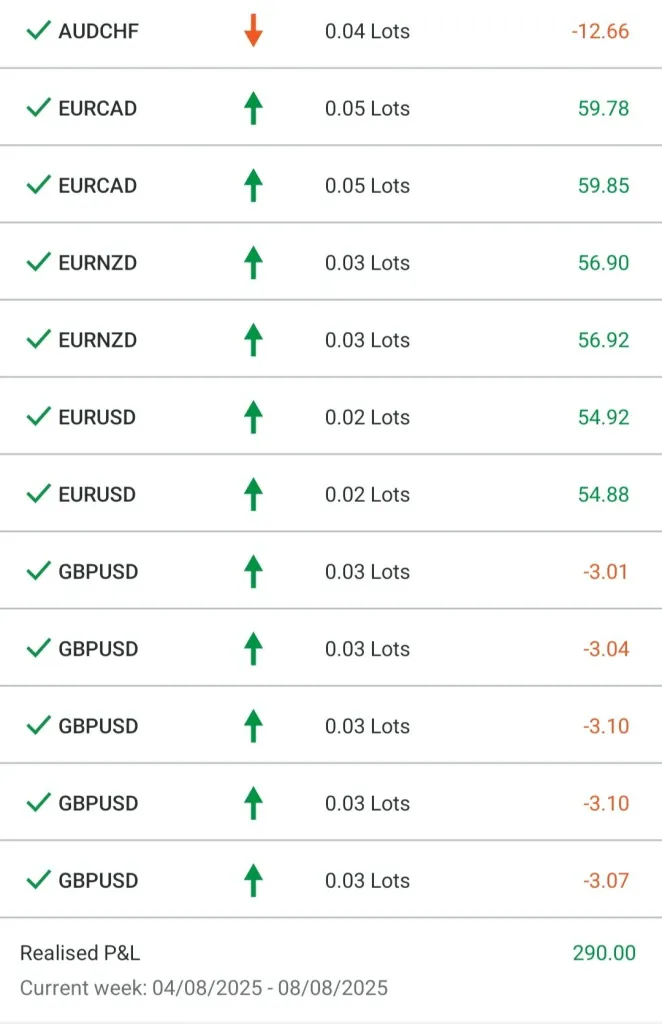The image size is (662, 1024).
Task: Toggle the checkmark on EURUSD 54.88 trade
Action: click(x=39, y=494)
